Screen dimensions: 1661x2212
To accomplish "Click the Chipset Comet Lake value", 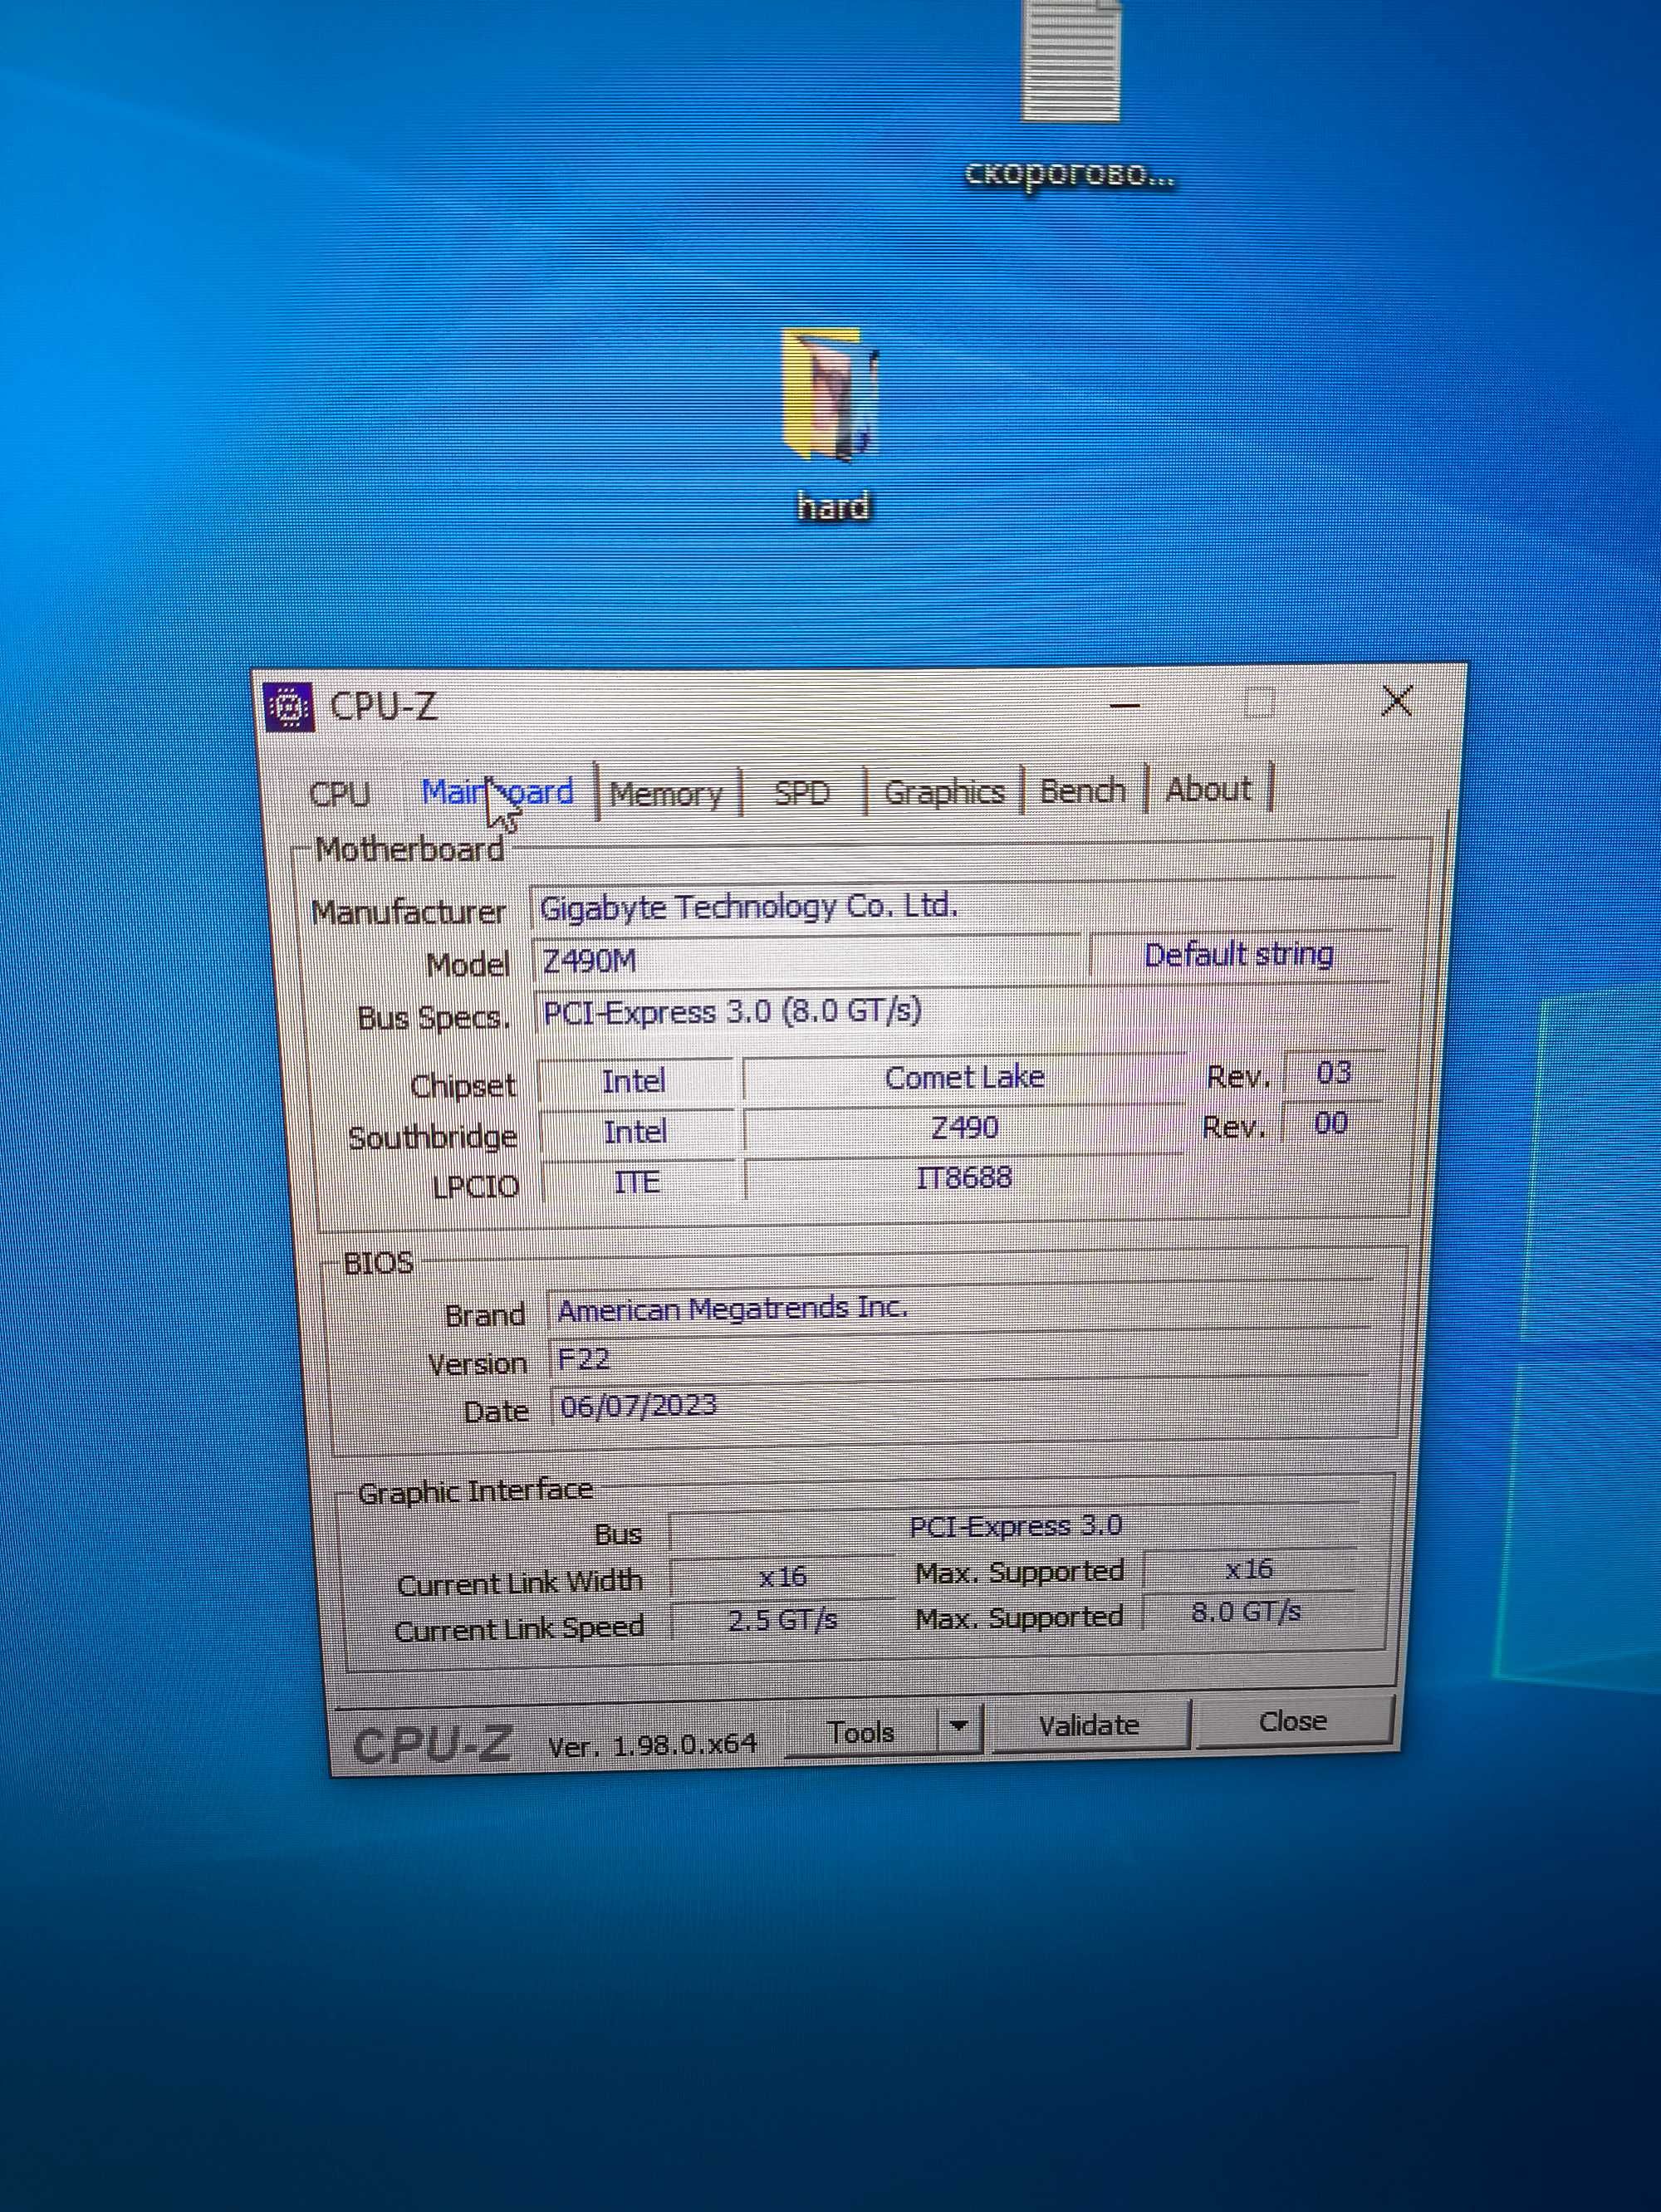I will click(964, 1077).
